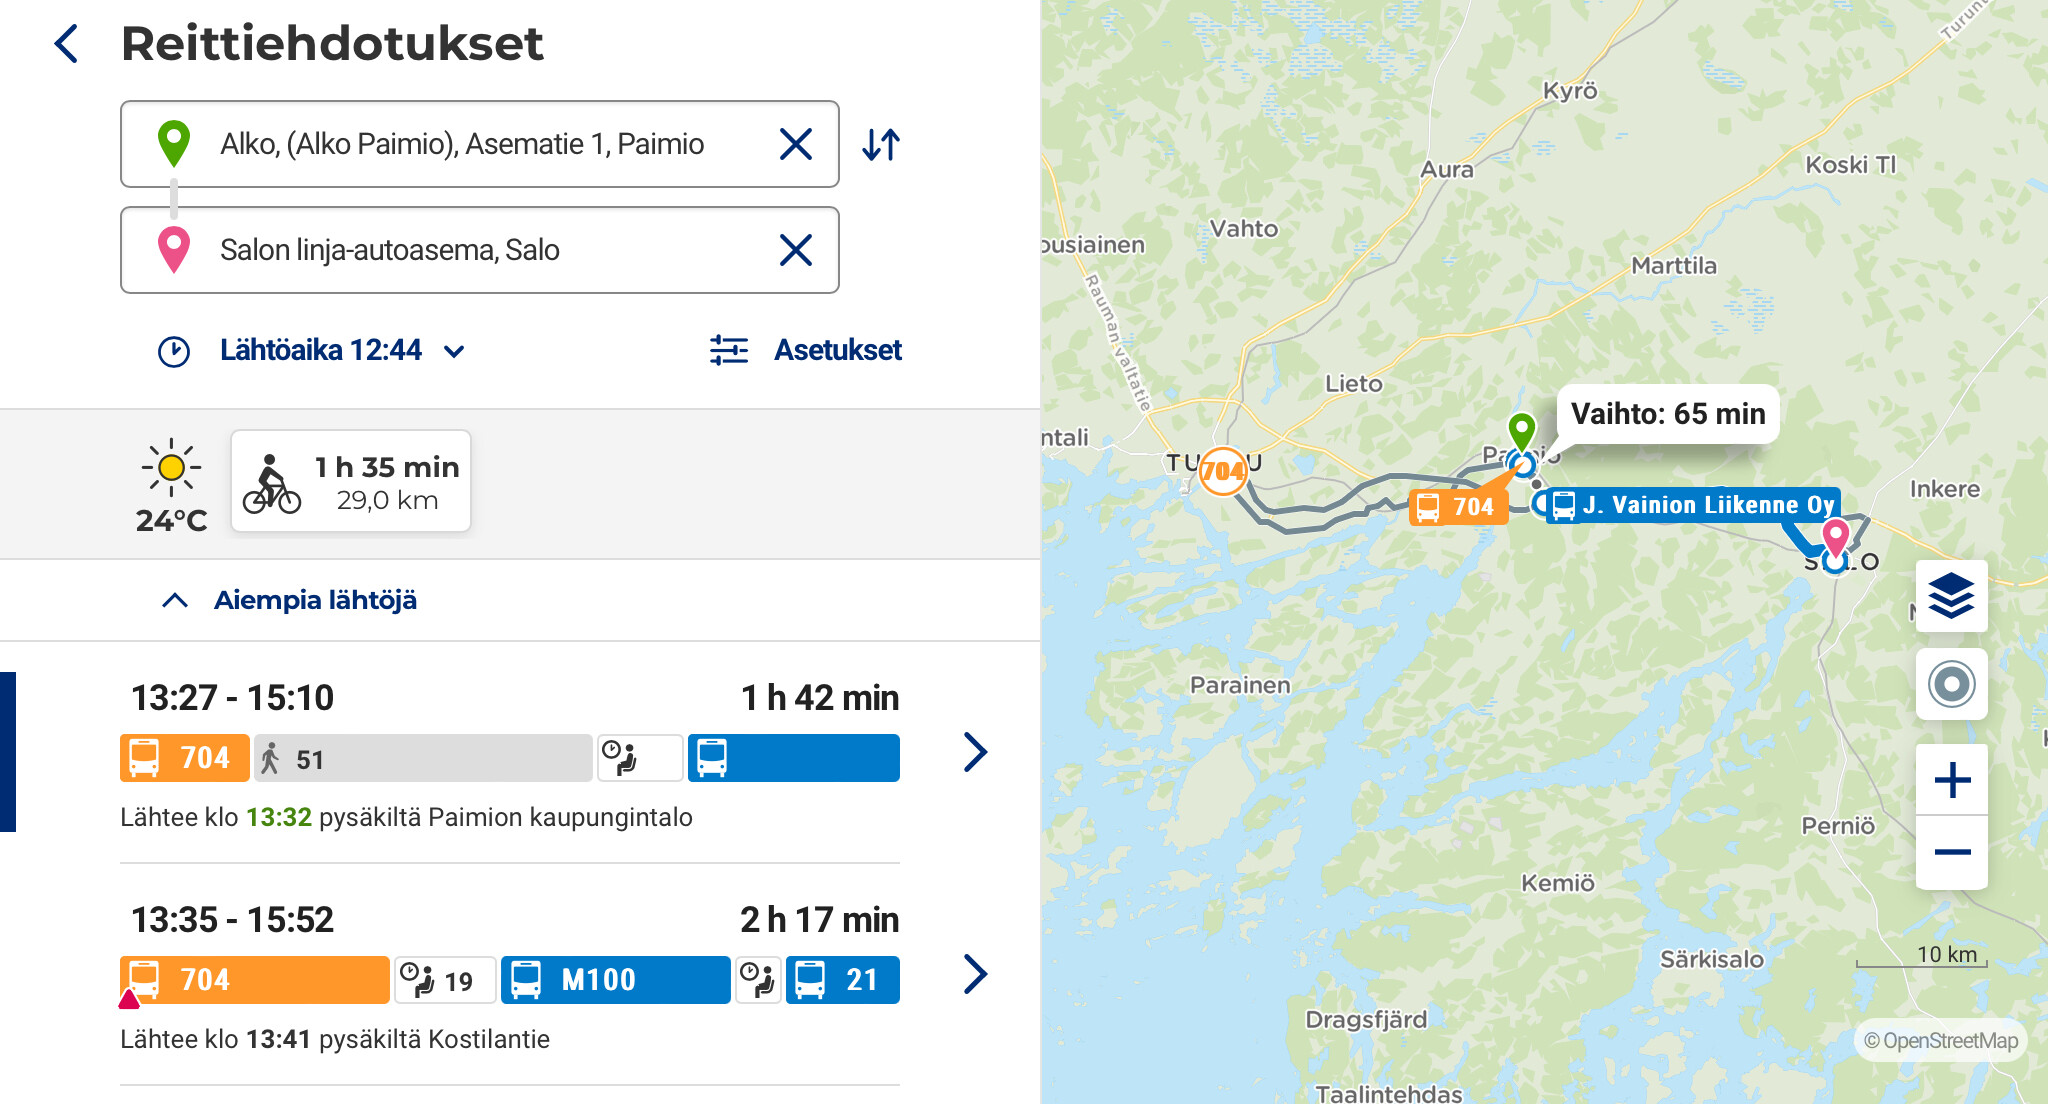The height and width of the screenshot is (1104, 2048).
Task: Select the 1 h 35 min cycling option
Action: [351, 481]
